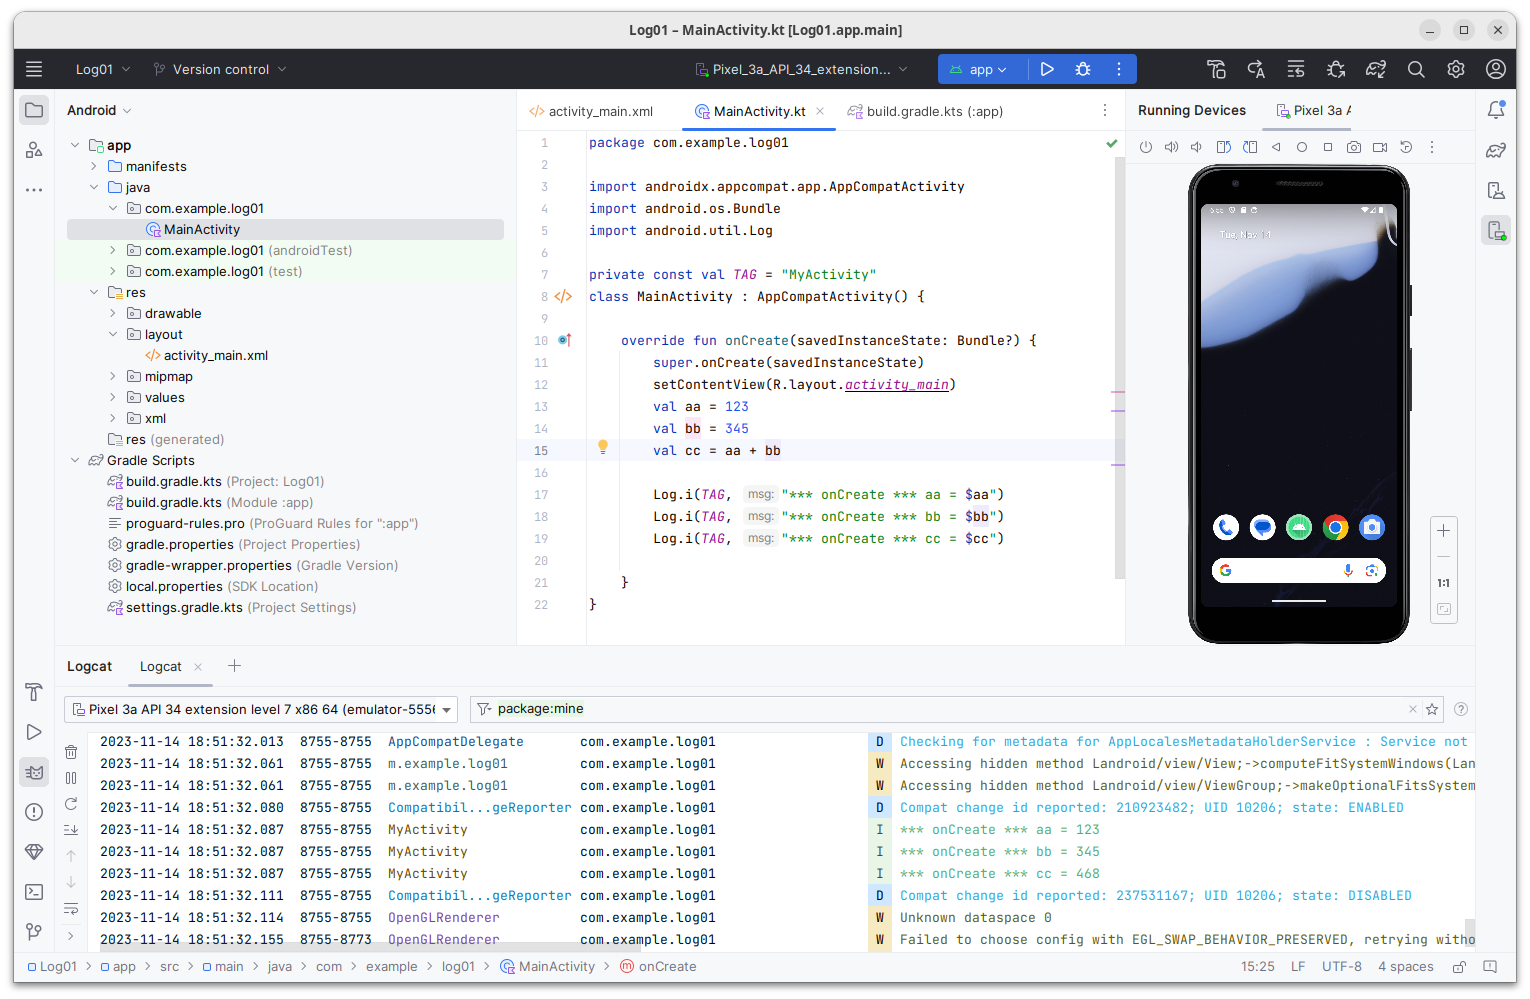Sync project with Gradle files icon
This screenshot has width=1530, height=999.
click(x=1376, y=69)
